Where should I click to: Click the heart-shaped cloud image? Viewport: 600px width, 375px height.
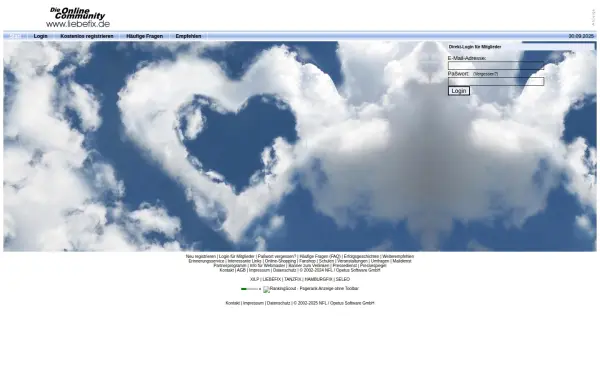click(300, 146)
